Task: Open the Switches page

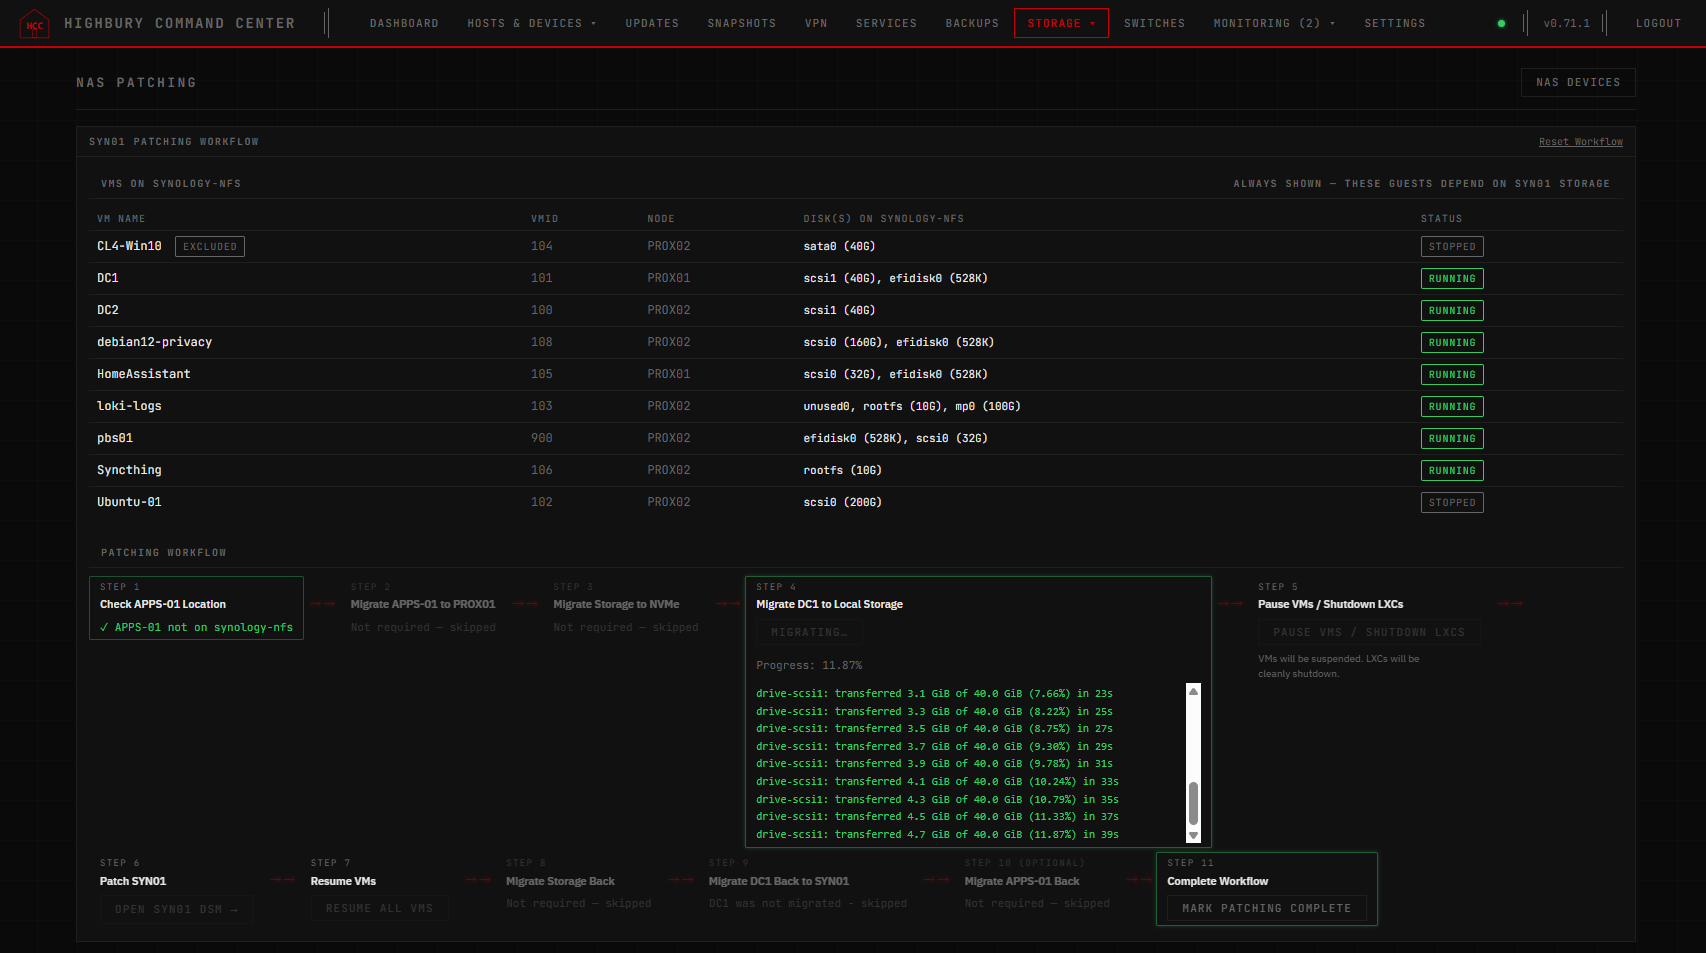Action: (1154, 23)
